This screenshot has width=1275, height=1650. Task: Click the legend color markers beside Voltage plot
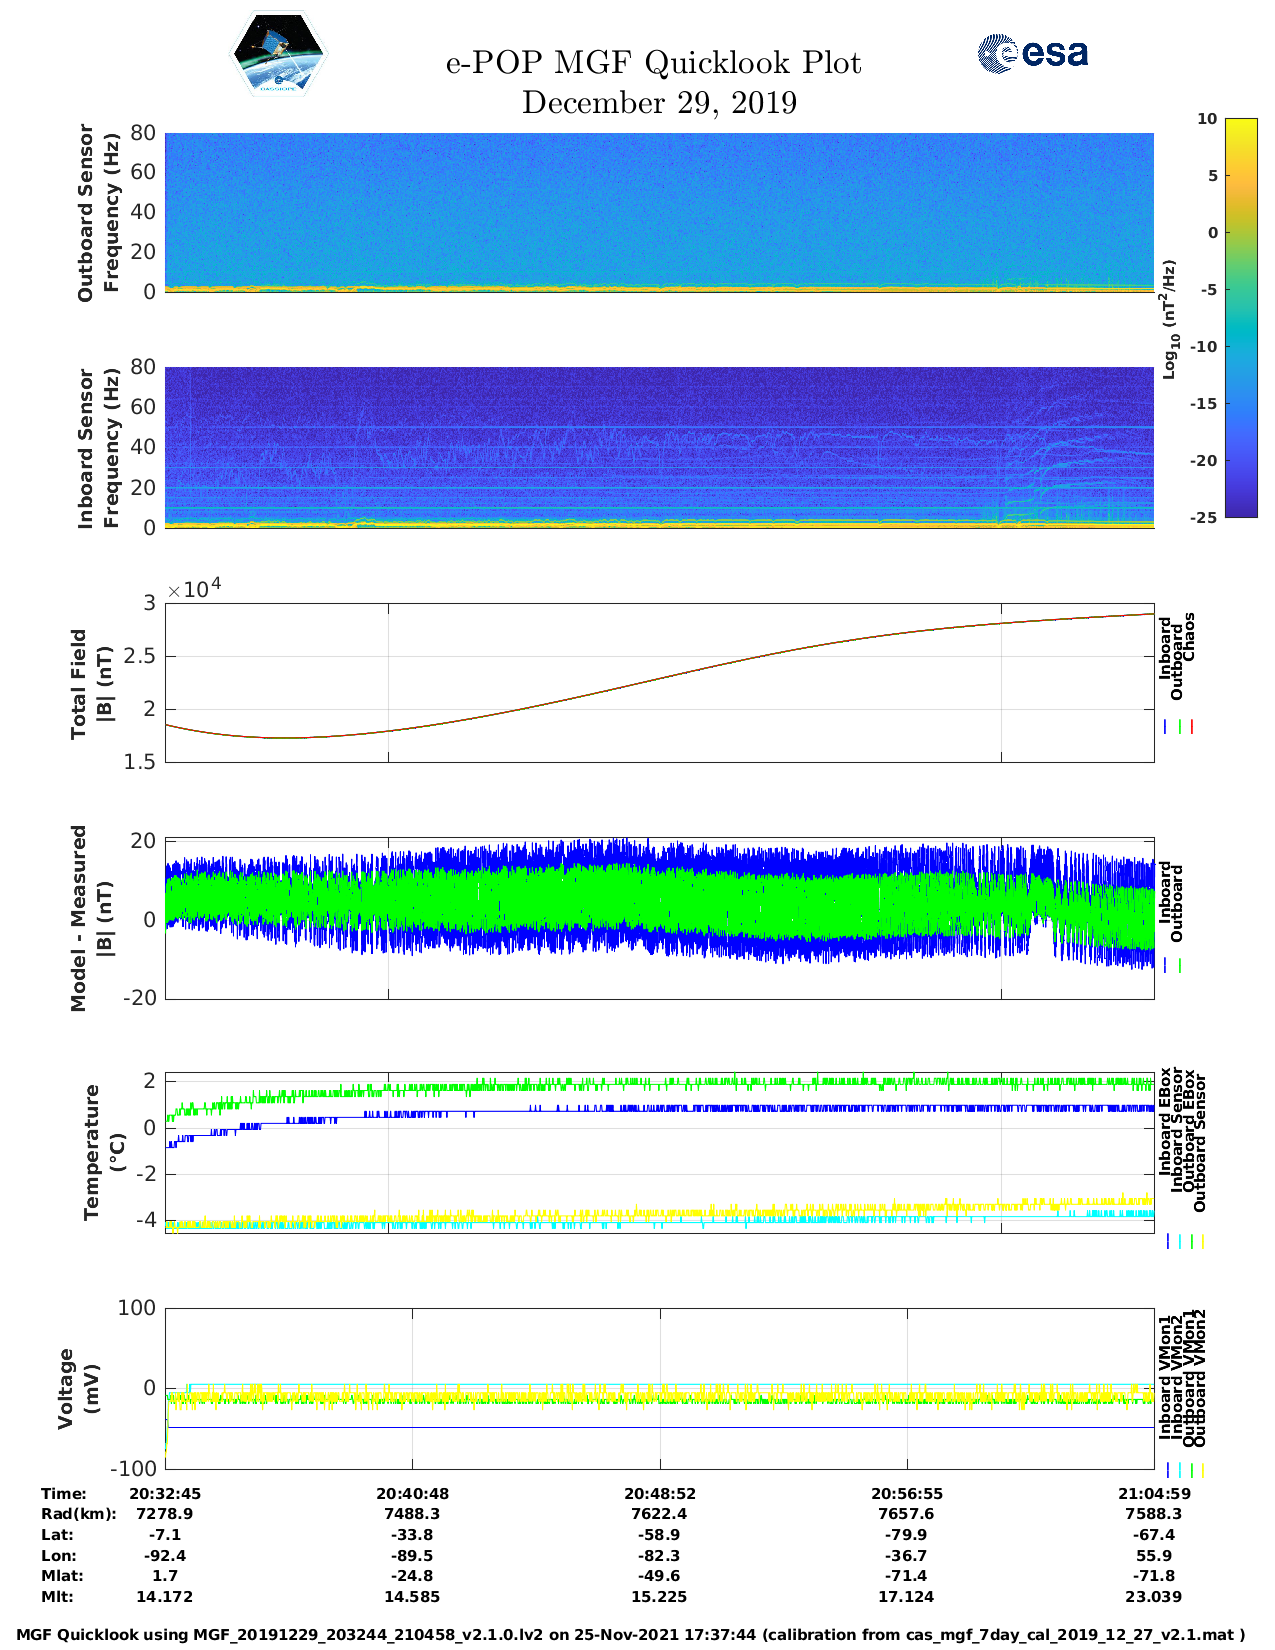tap(1184, 1470)
